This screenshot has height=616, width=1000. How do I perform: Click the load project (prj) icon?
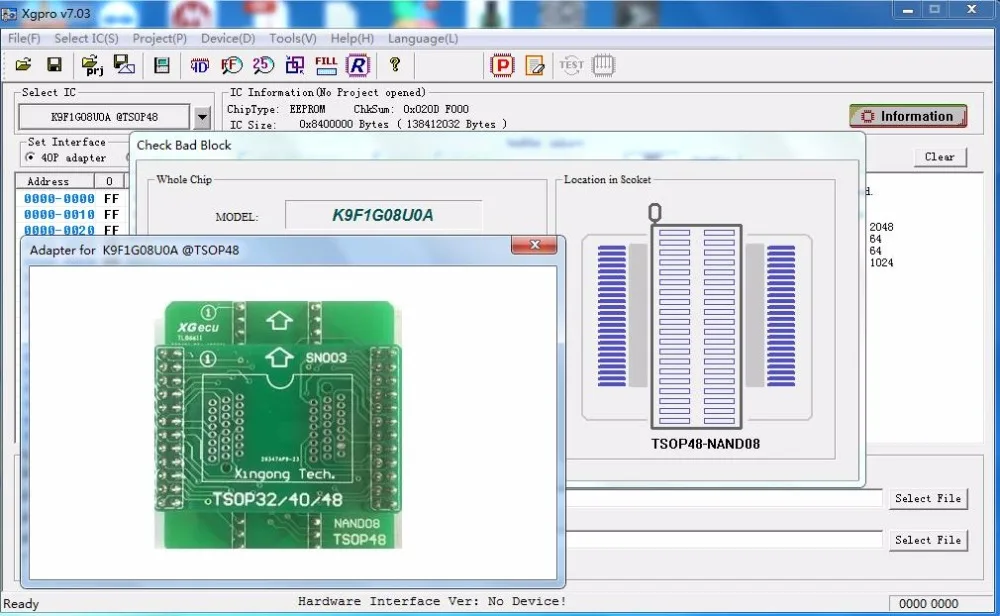point(92,65)
